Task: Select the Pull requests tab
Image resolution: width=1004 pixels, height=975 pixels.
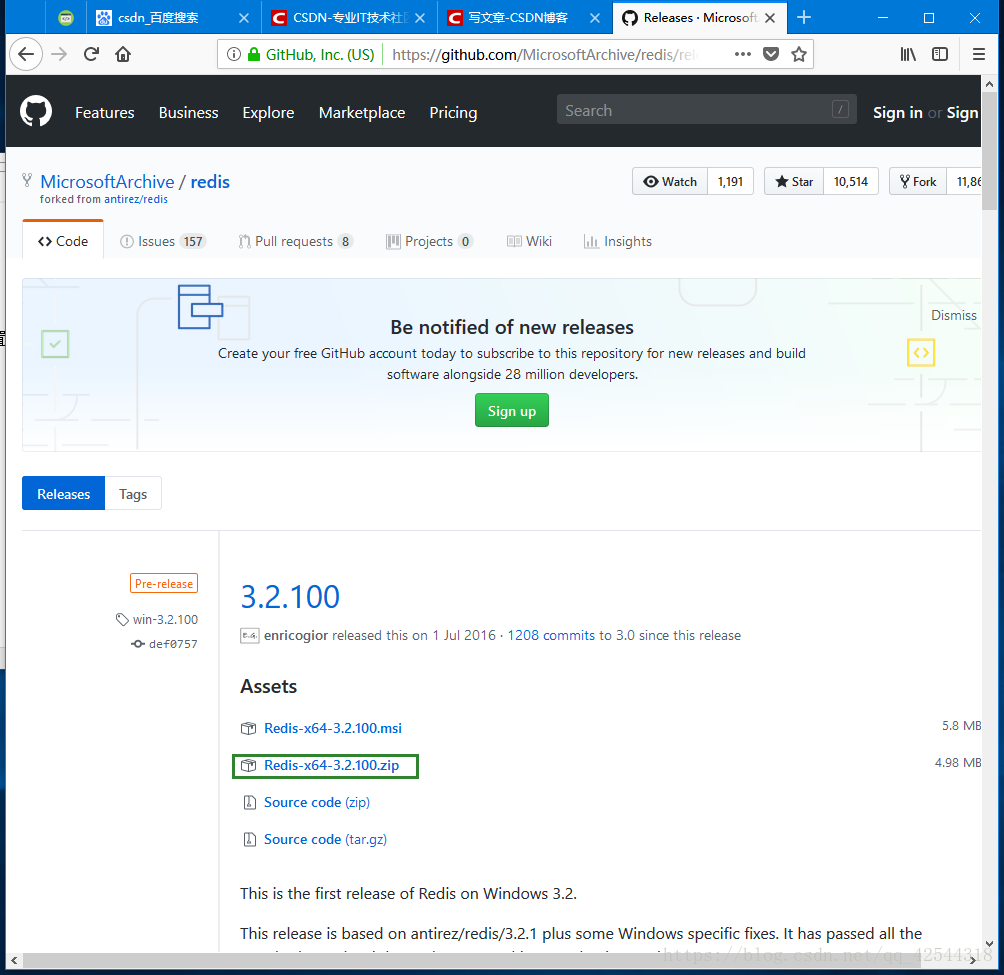Action: click(x=295, y=241)
